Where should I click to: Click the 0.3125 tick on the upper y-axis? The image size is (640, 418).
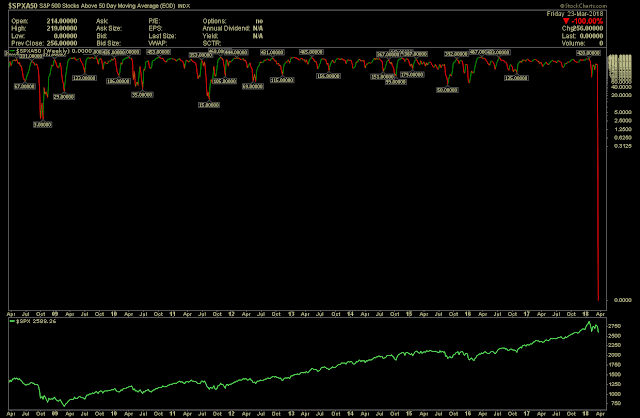tap(623, 146)
